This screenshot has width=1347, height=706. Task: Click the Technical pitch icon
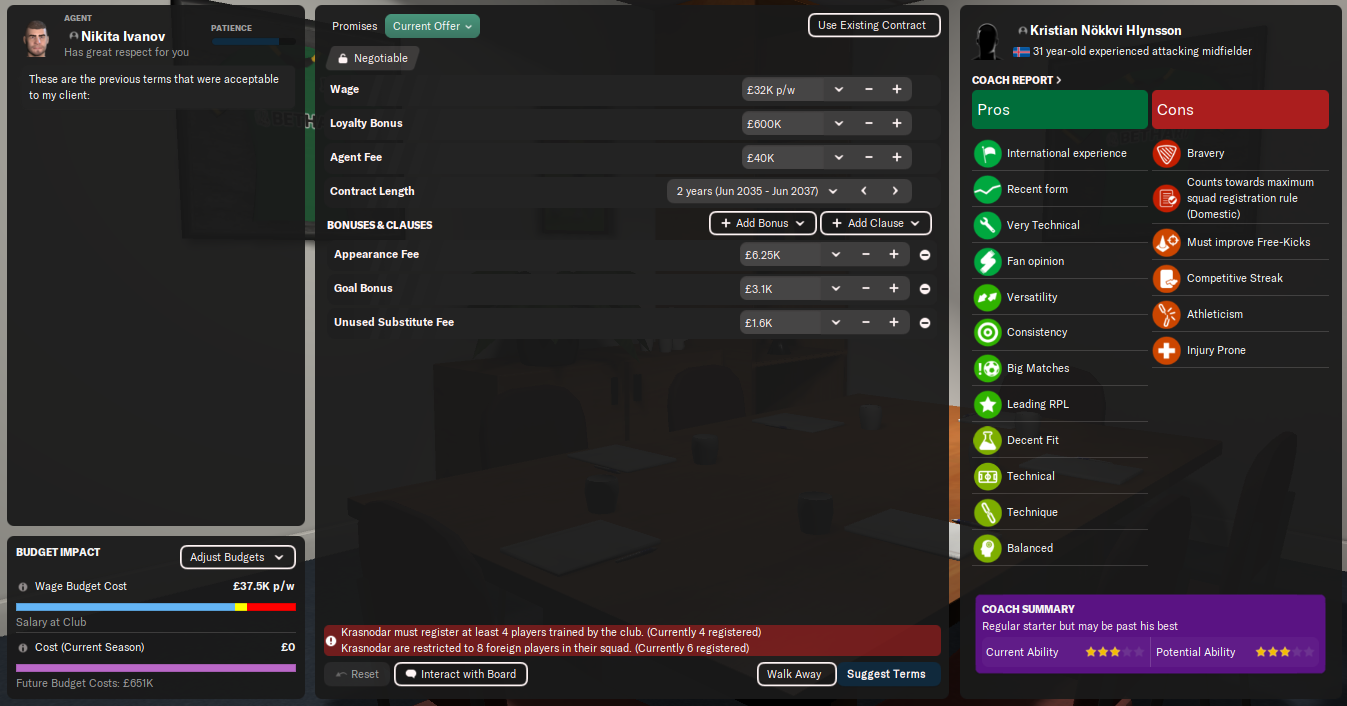[988, 476]
